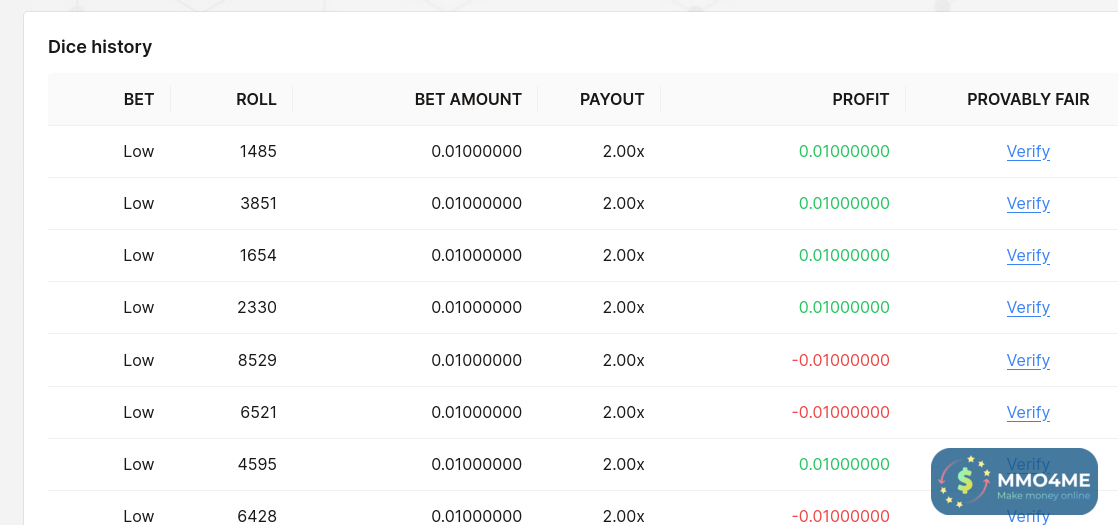
Task: Click the Dice history heading
Action: point(100,47)
